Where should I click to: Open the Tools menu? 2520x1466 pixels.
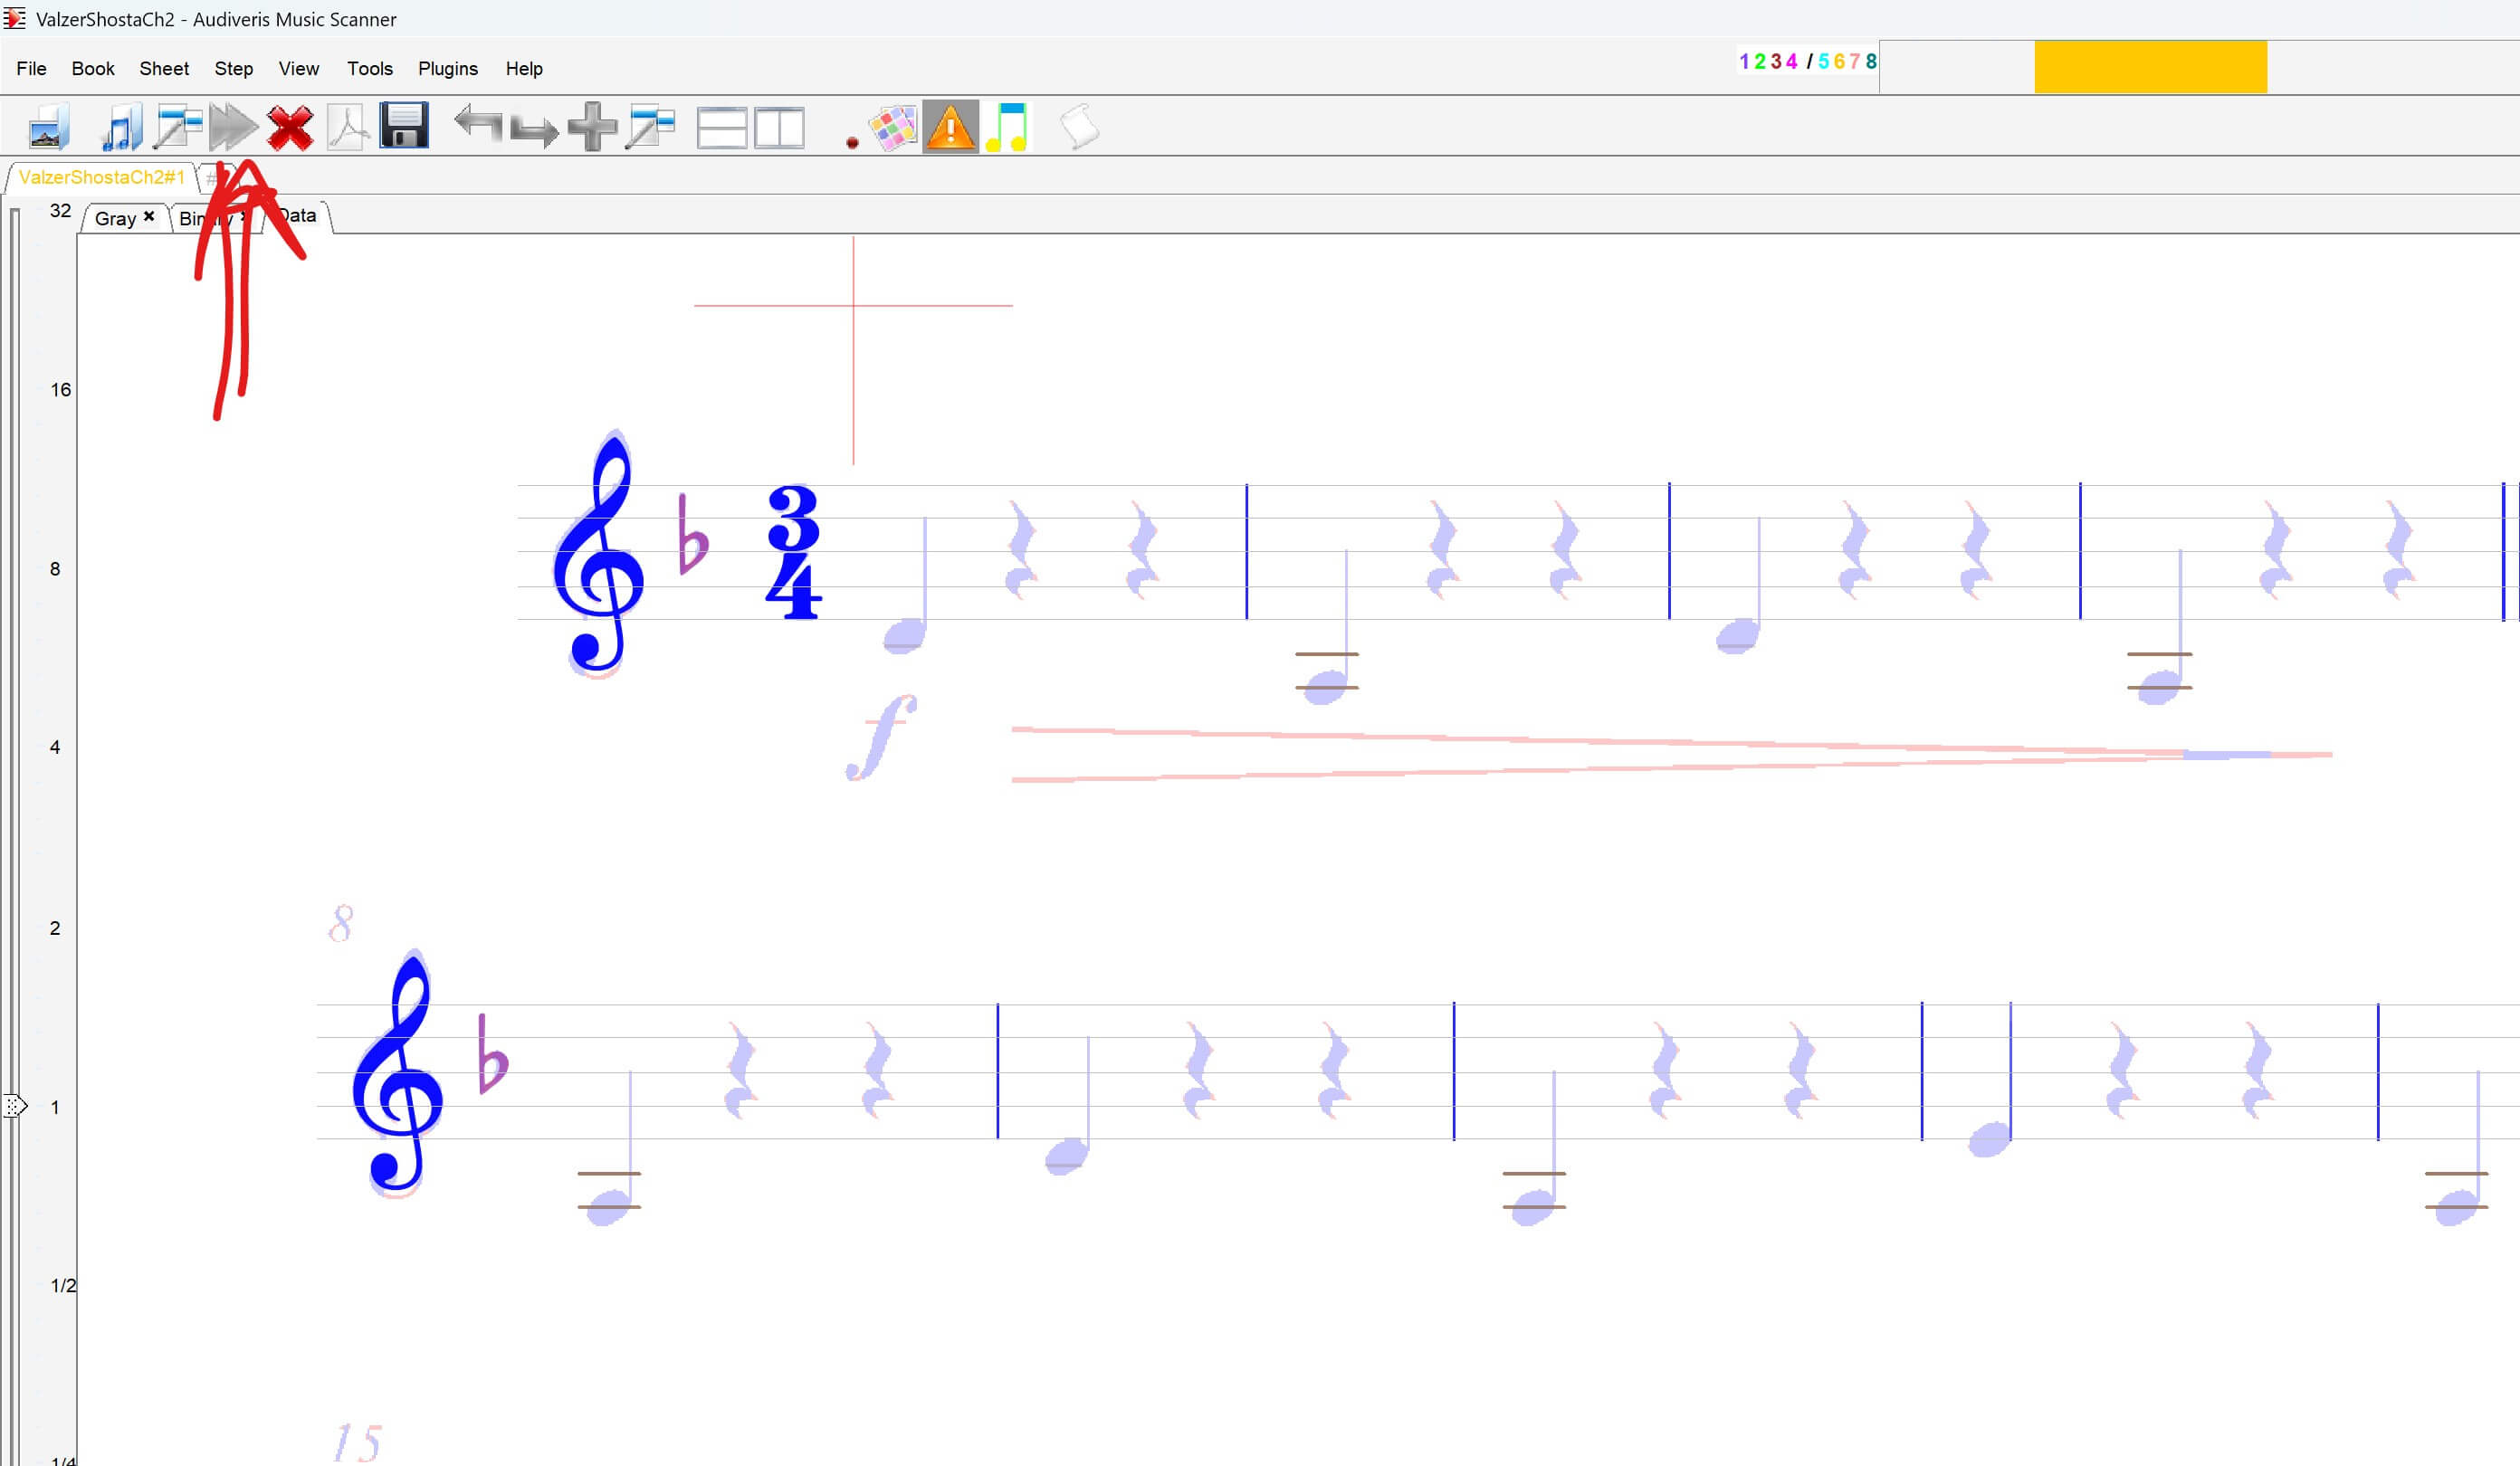point(369,69)
